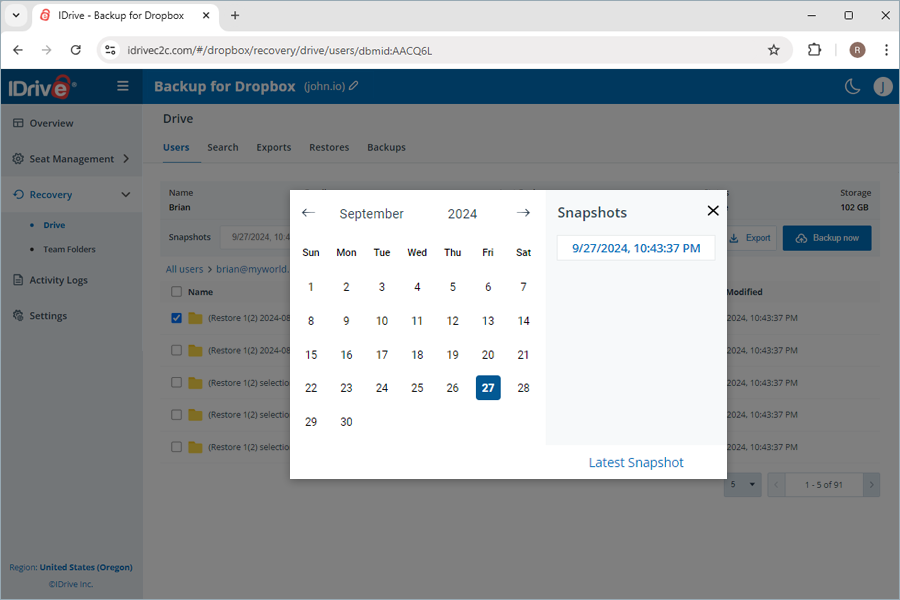
Task: Open the Restores tab
Action: [329, 146]
